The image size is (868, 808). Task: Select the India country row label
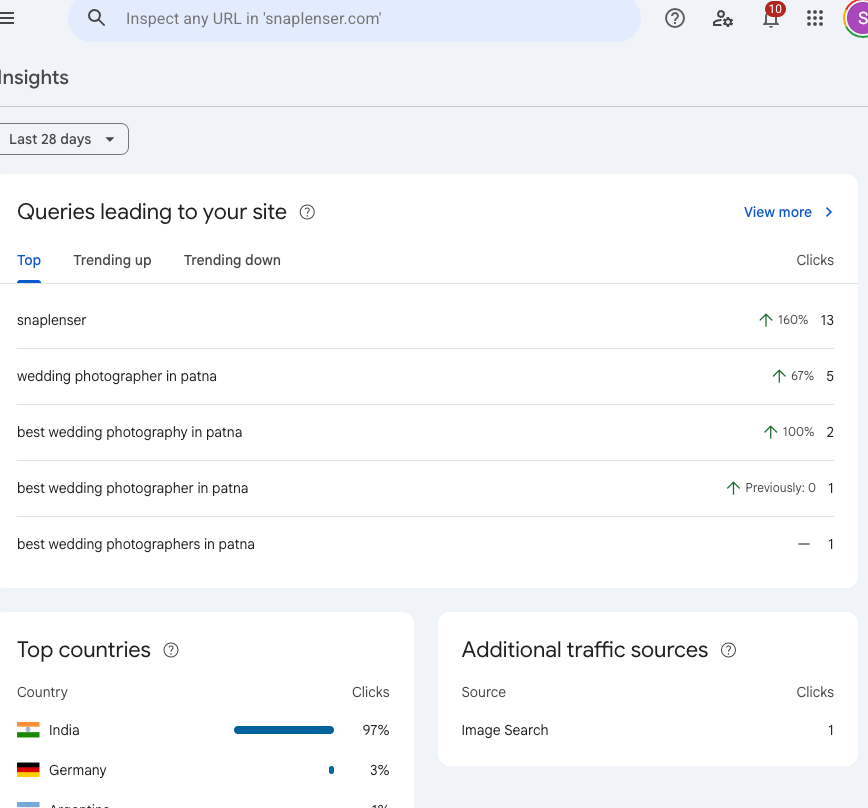tap(64, 730)
